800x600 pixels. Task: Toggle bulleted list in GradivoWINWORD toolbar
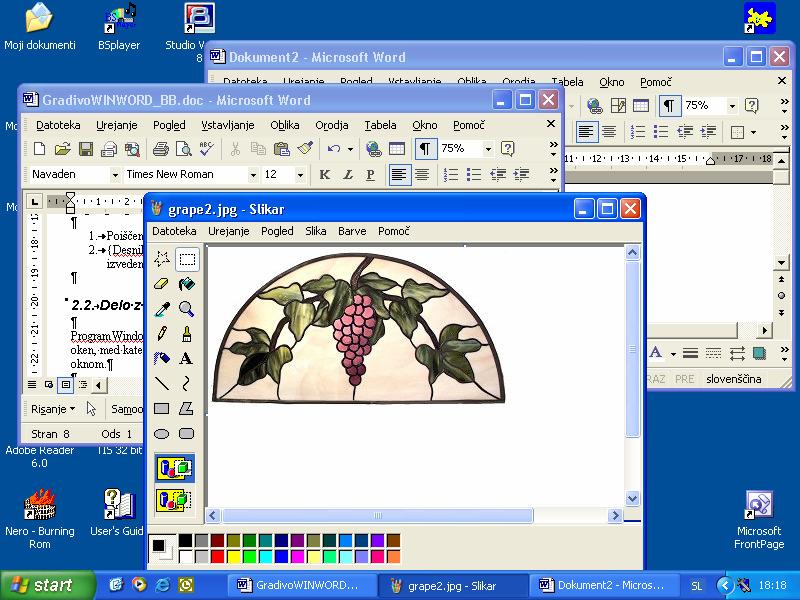pos(474,174)
